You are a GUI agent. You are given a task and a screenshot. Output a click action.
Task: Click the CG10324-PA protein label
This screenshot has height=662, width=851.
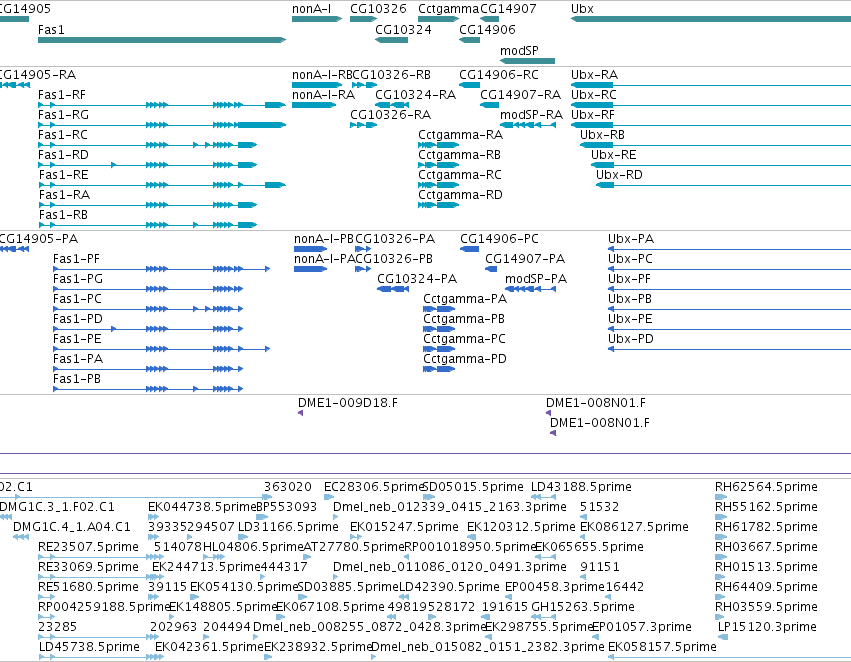(x=417, y=279)
